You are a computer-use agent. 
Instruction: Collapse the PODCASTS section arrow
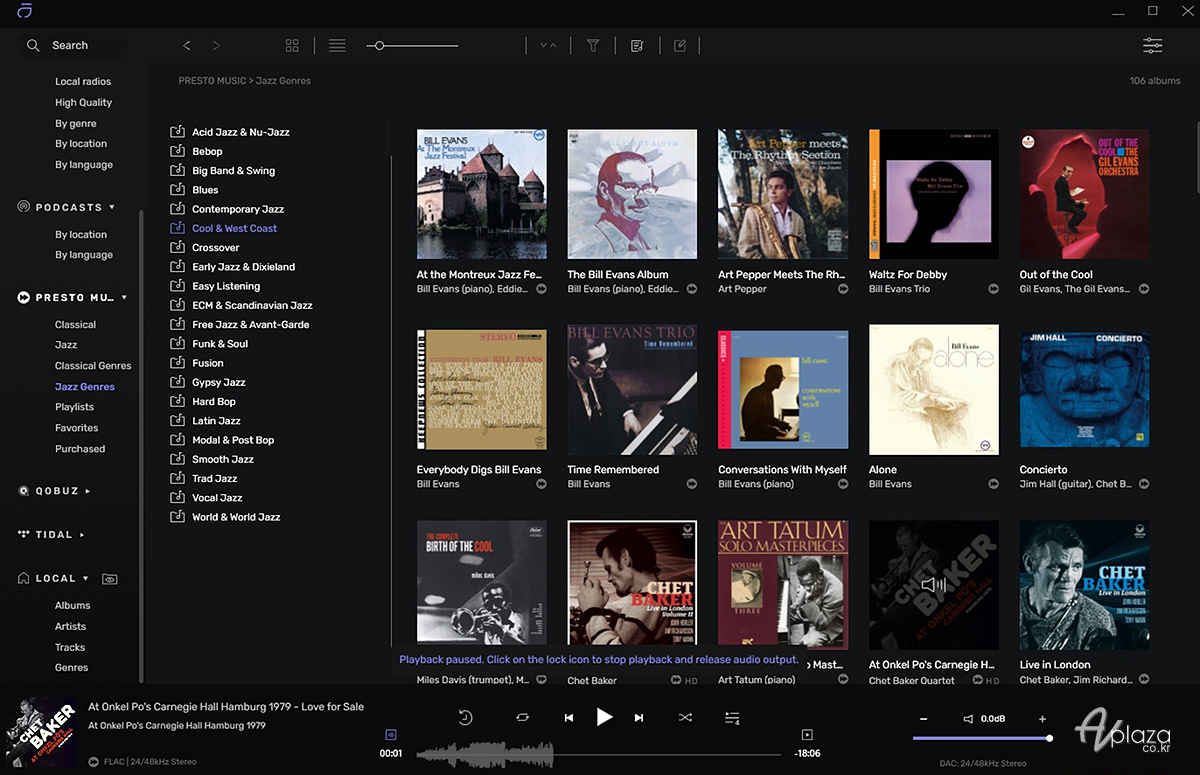coord(112,207)
